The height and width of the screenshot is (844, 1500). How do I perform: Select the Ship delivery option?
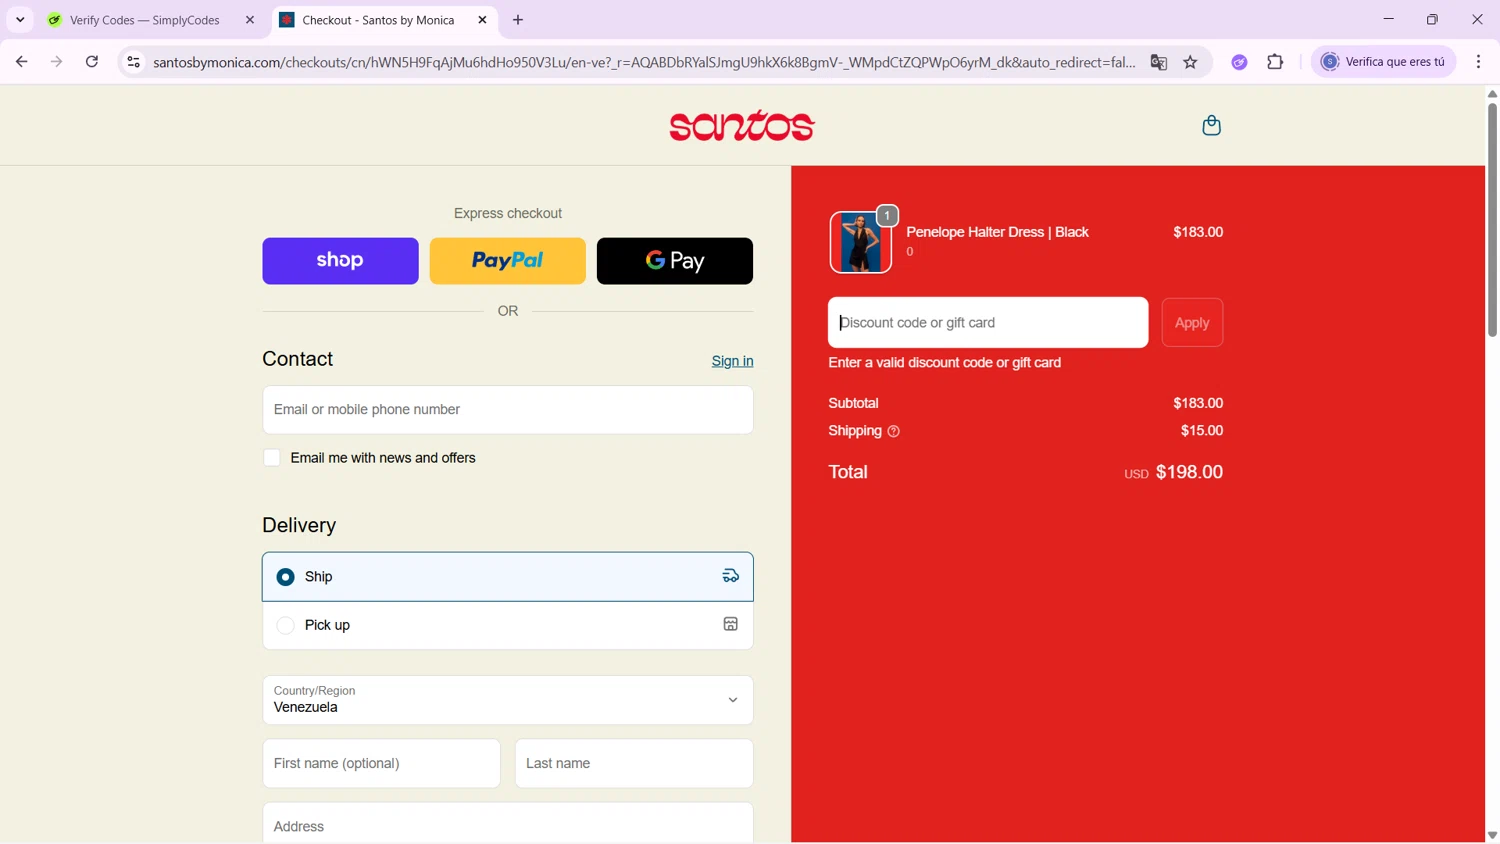tap(508, 577)
